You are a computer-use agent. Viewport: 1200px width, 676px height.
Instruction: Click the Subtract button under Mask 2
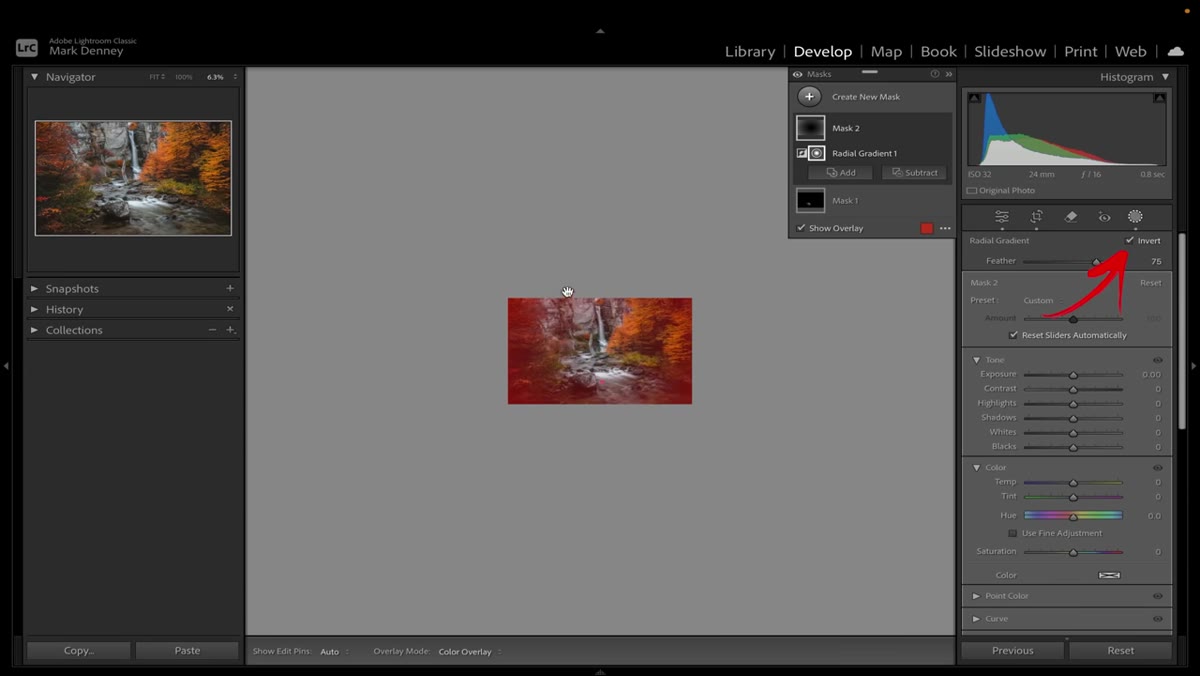(x=914, y=173)
